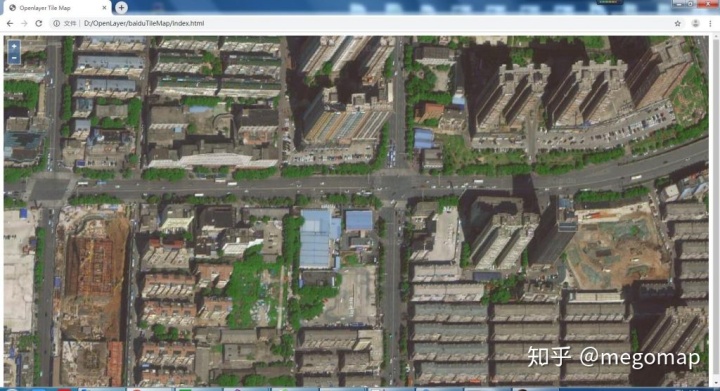Close the Openlayer Tile Map tab
This screenshot has width=720, height=391.
tap(104, 8)
